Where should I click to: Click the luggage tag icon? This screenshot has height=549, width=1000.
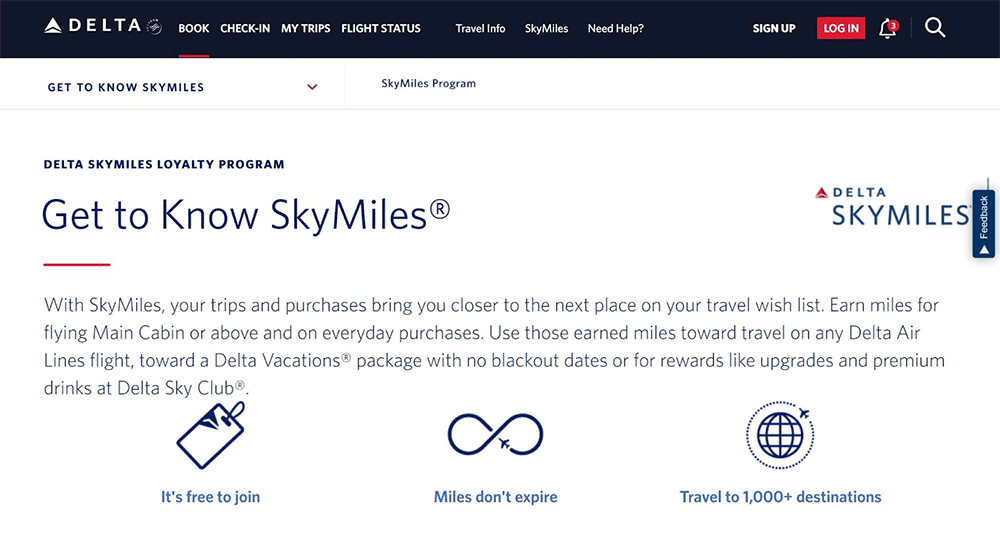pos(210,435)
